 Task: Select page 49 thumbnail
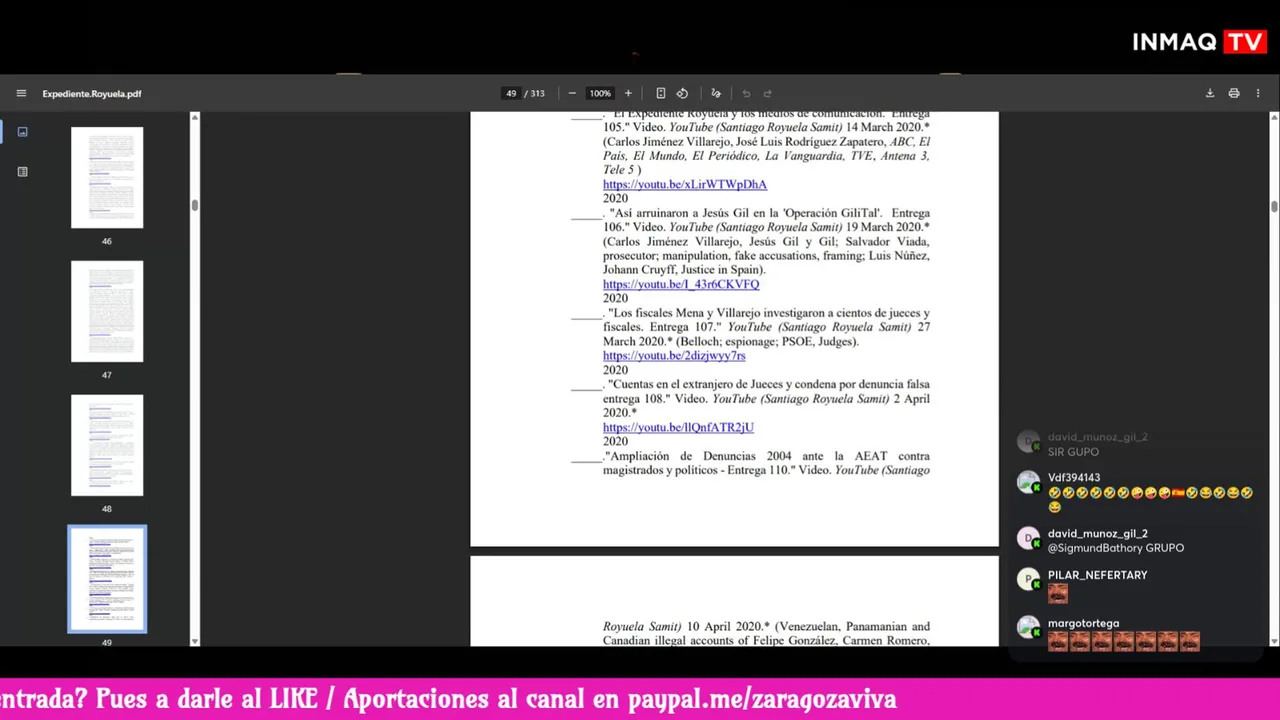click(107, 579)
